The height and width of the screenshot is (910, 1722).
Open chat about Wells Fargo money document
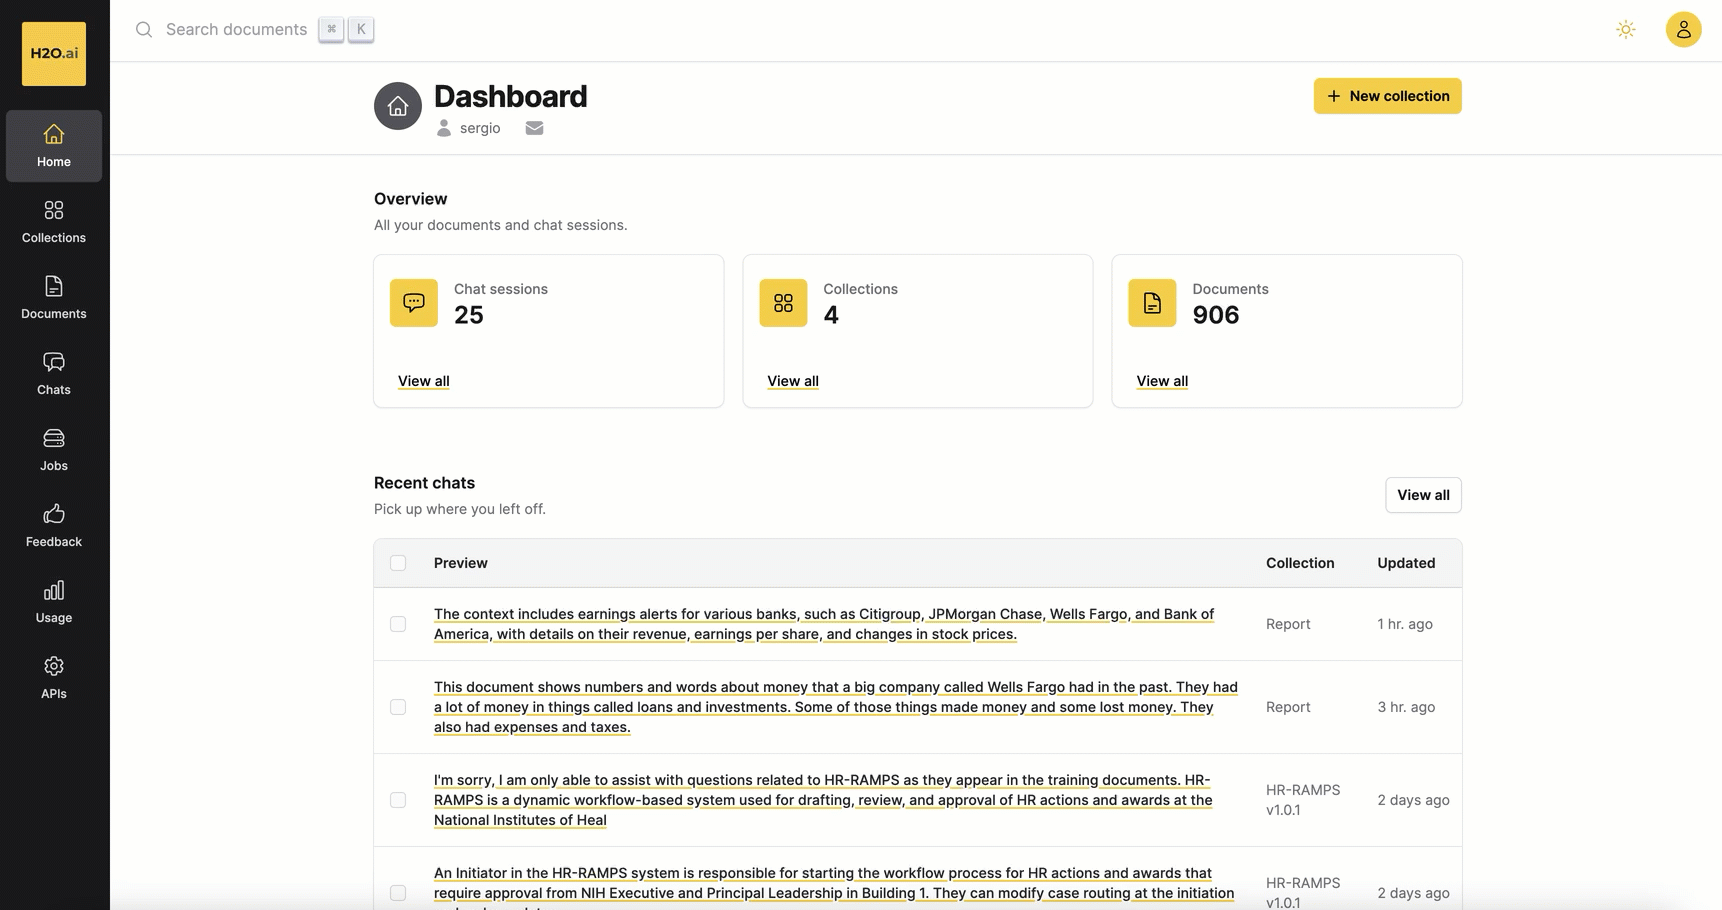point(836,707)
